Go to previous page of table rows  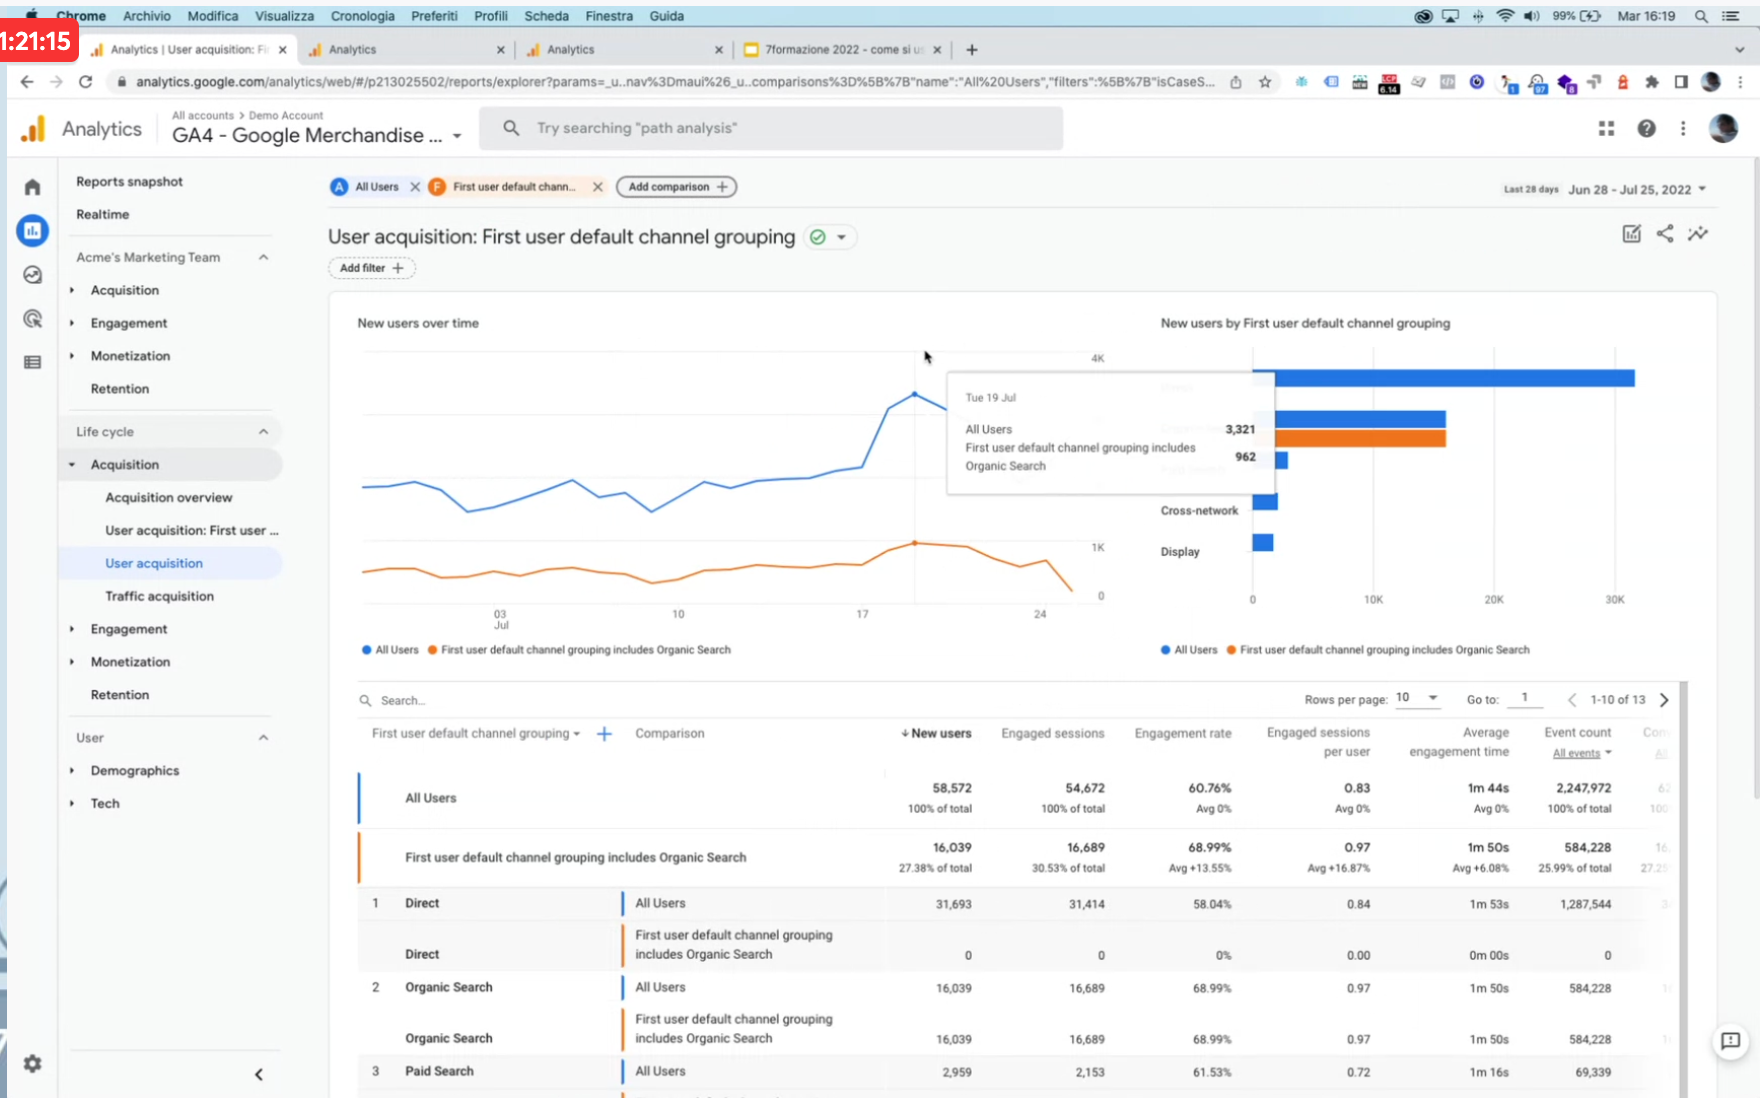coord(1572,700)
